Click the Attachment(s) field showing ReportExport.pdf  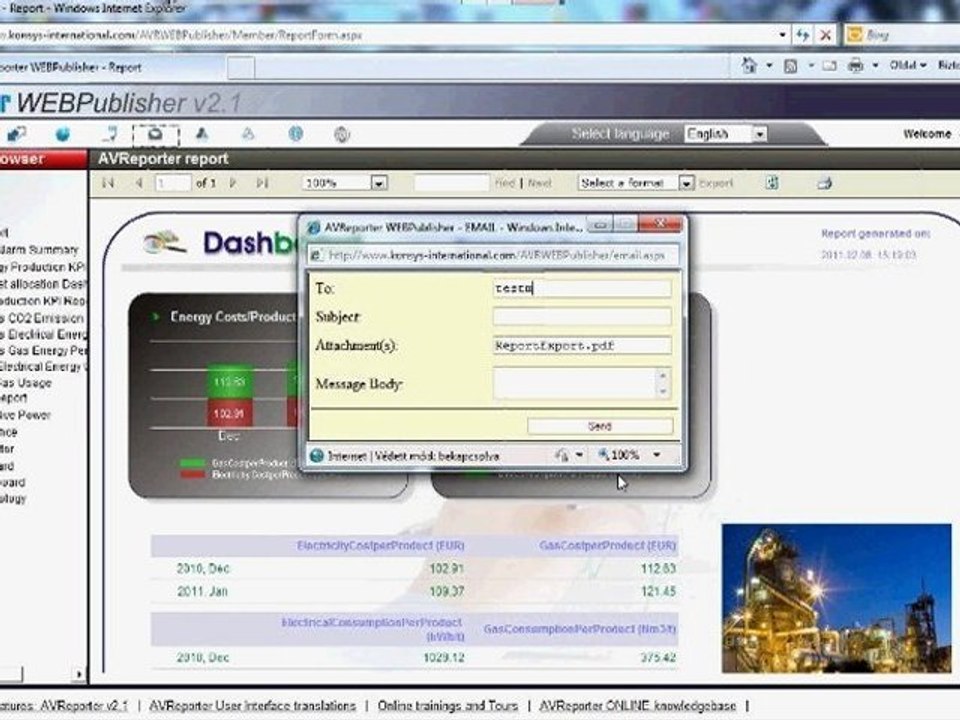(582, 345)
